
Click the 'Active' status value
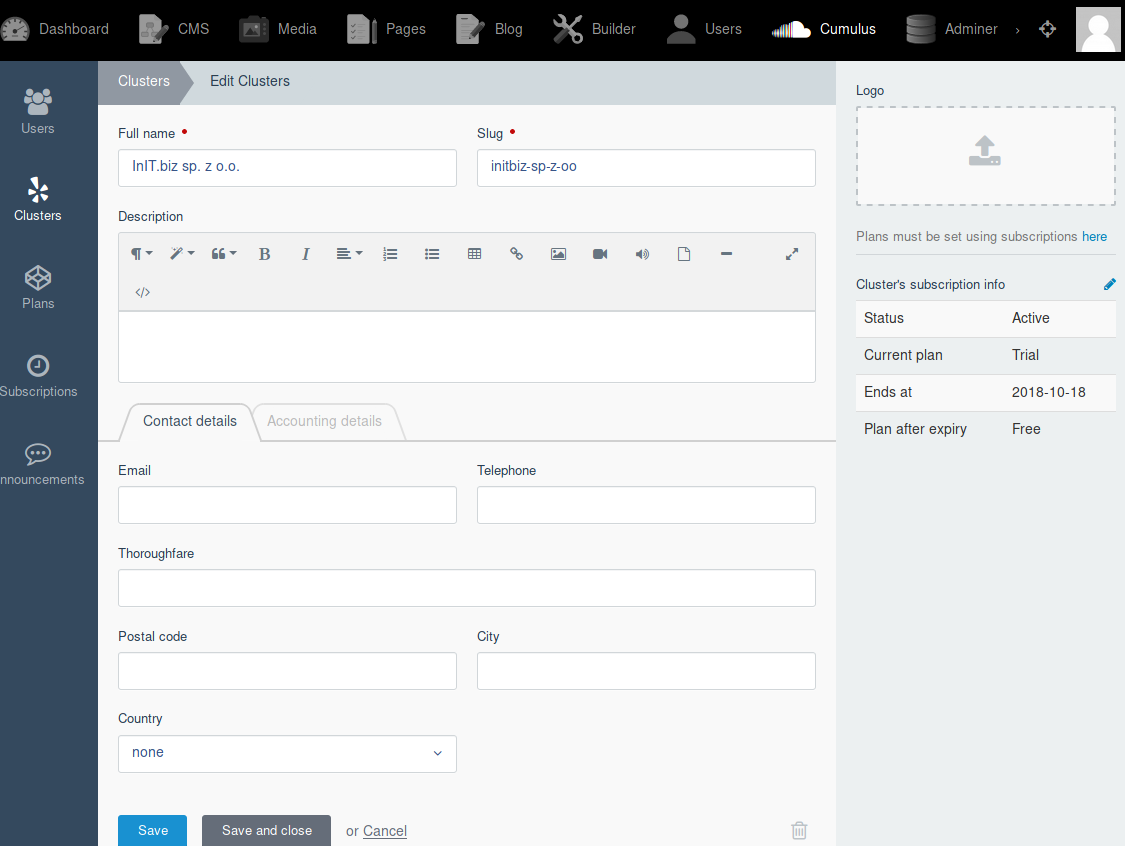[x=1030, y=319]
